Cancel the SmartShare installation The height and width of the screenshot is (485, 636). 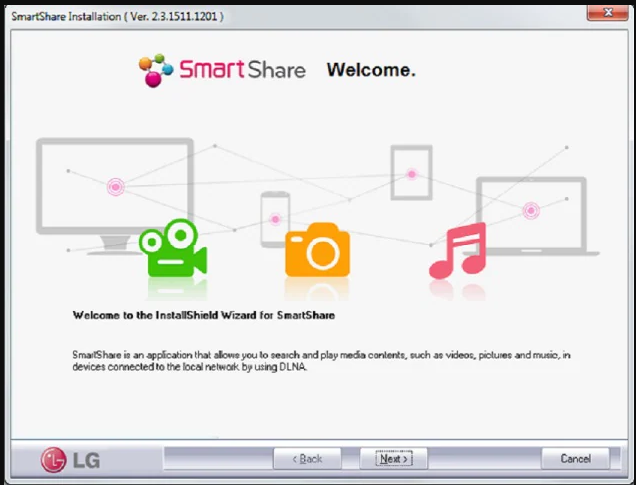click(575, 459)
